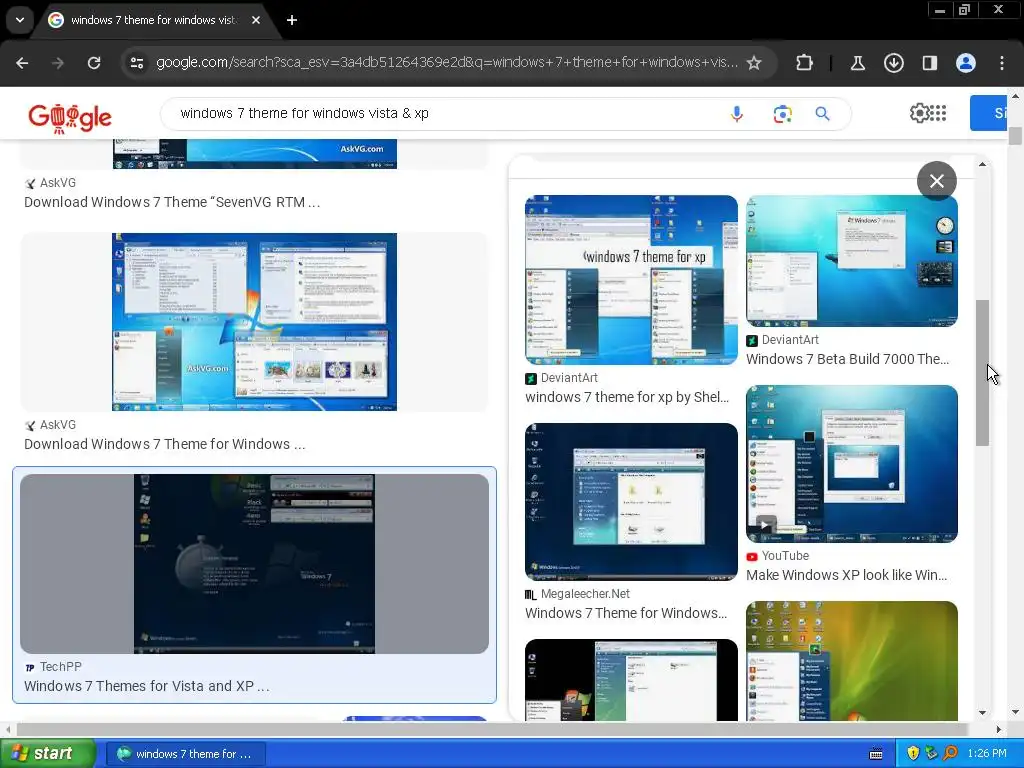1024x768 pixels.
Task: Click the YouTube source label
Action: click(x=785, y=556)
